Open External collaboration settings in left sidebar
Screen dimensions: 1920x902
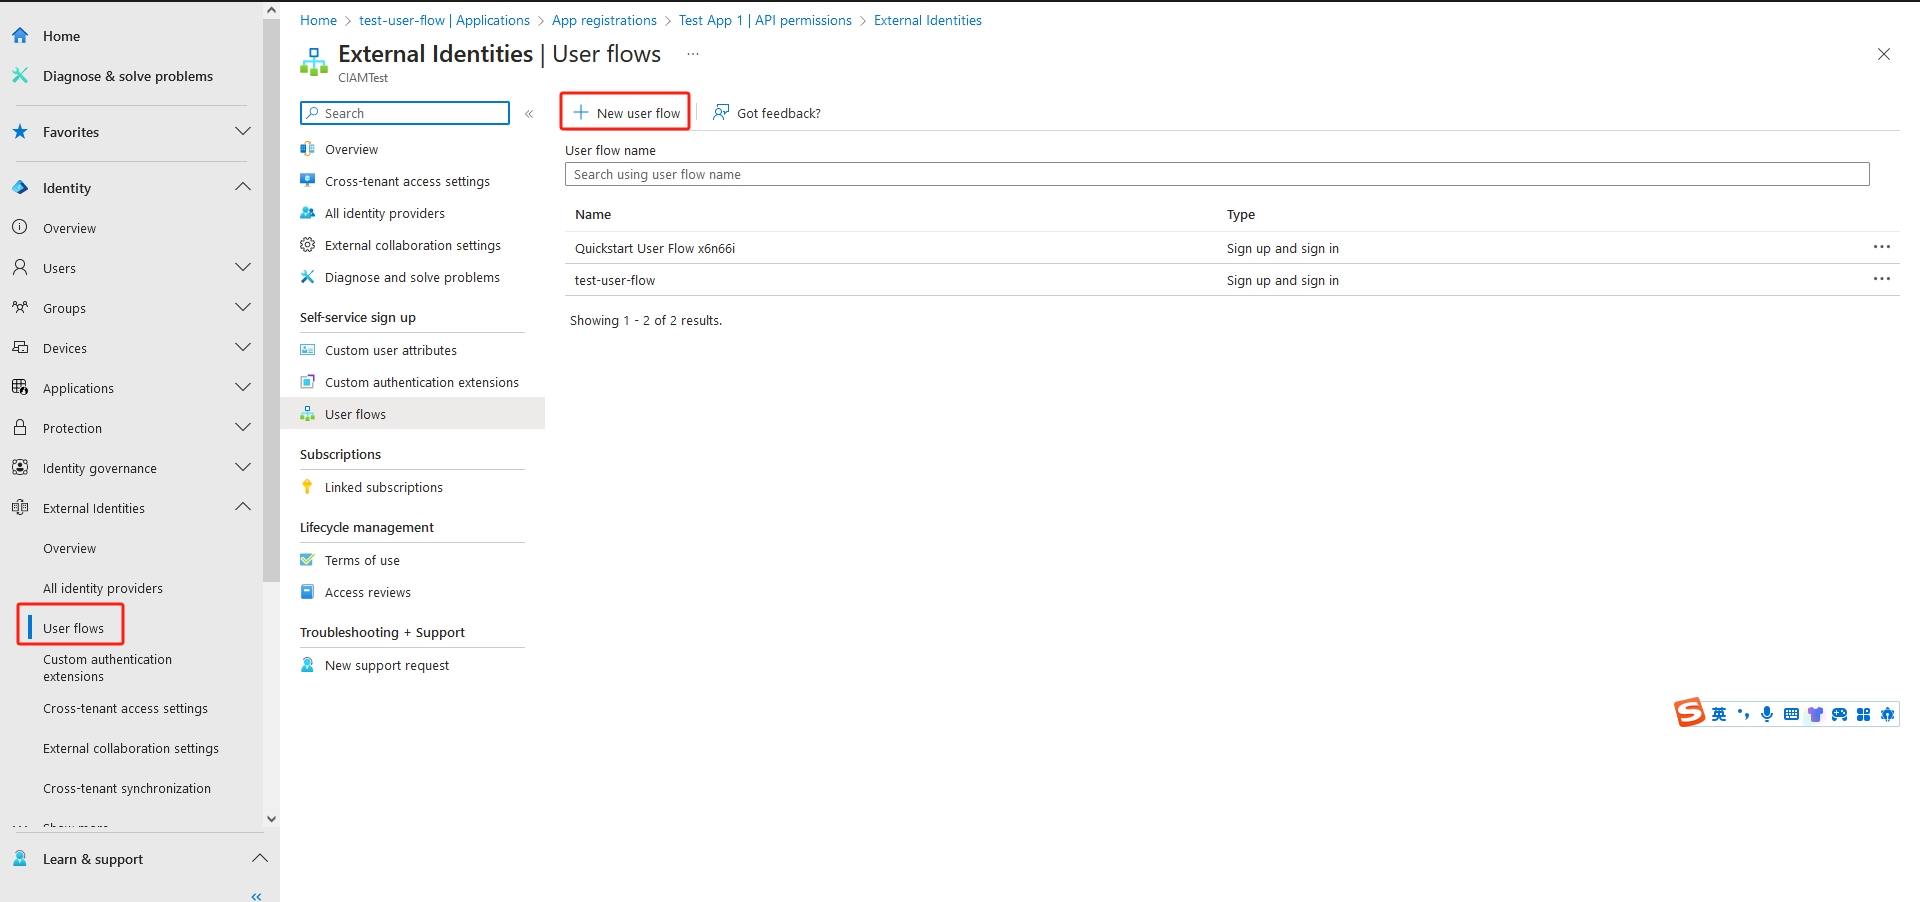131,748
